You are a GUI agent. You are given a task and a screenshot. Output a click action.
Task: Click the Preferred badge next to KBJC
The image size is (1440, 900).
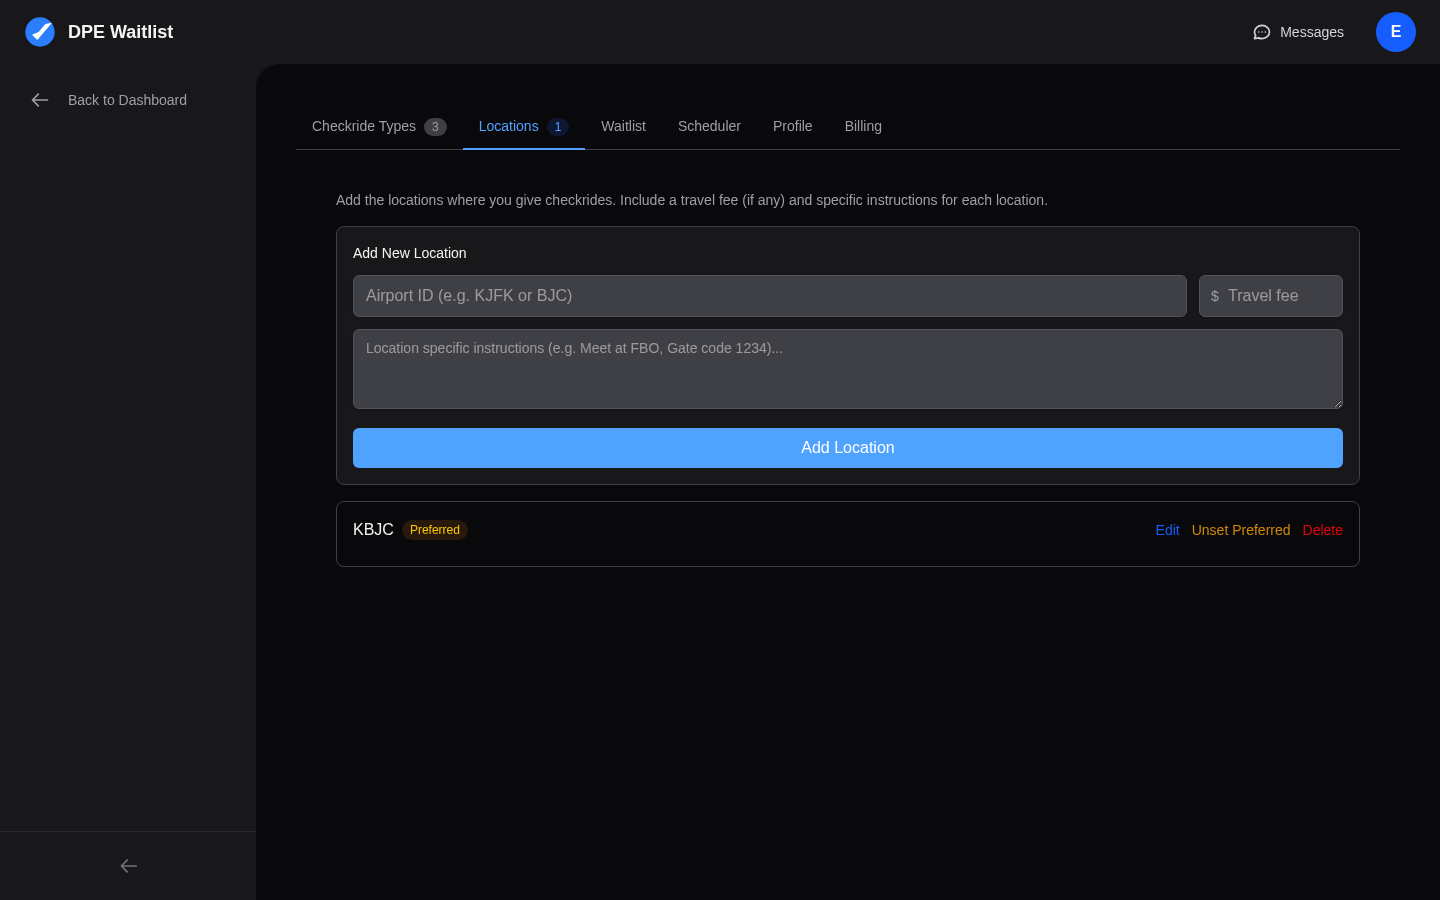(434, 530)
